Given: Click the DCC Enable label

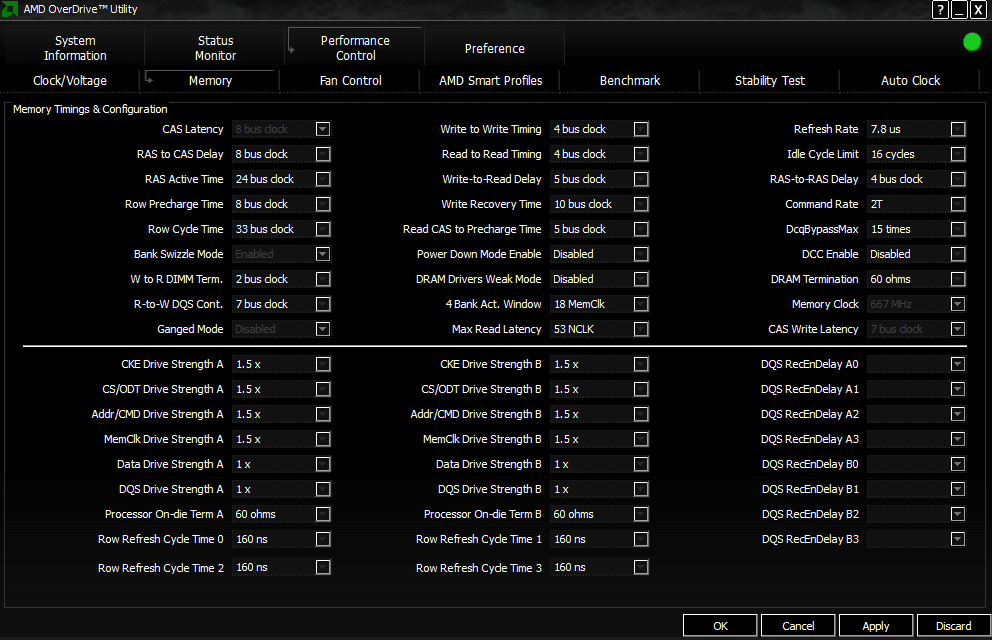Looking at the screenshot, I should tap(829, 254).
